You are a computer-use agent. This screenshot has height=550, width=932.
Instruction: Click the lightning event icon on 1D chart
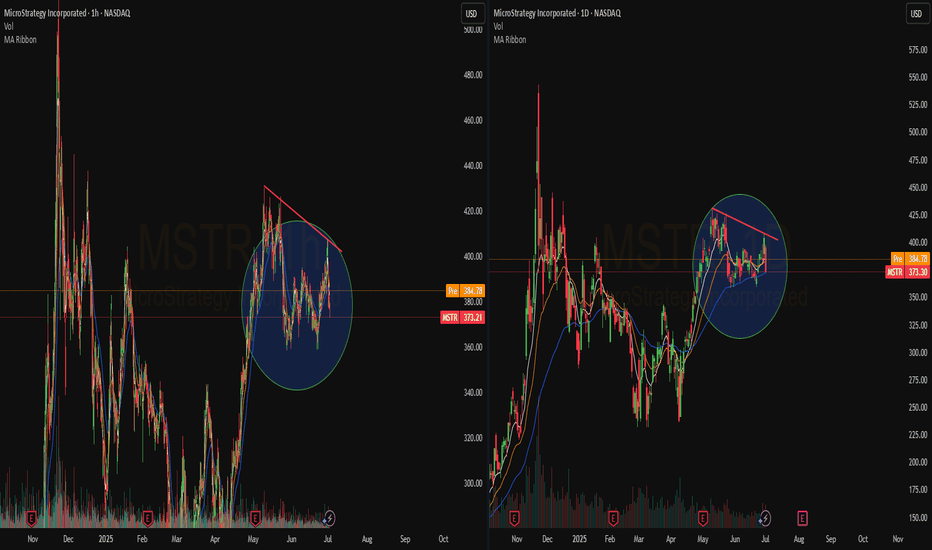click(765, 518)
